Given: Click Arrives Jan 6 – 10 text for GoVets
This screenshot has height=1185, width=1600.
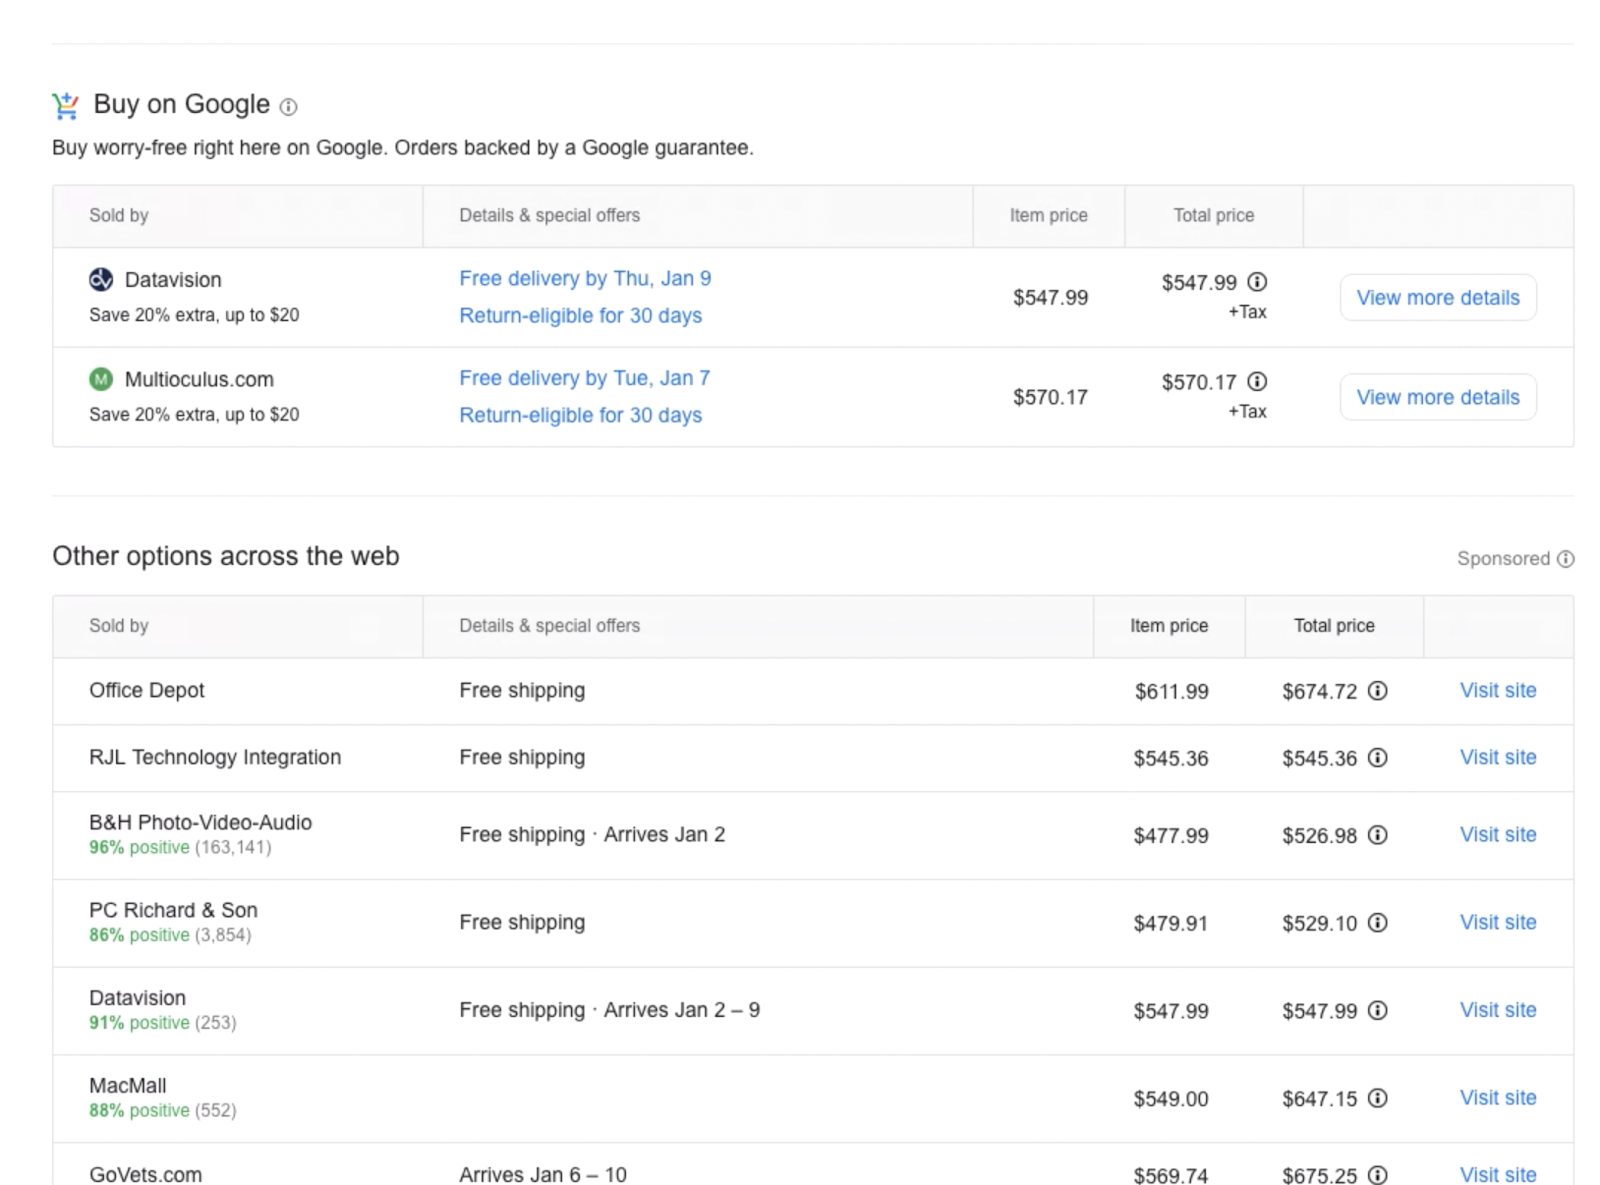Looking at the screenshot, I should coord(543,1175).
